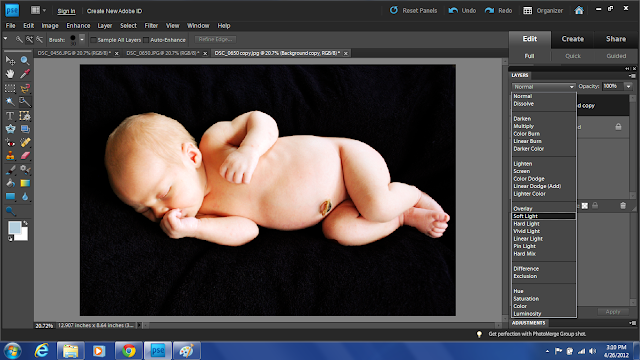
Task: Select the Smart Brush tool
Action: [x=25, y=169]
